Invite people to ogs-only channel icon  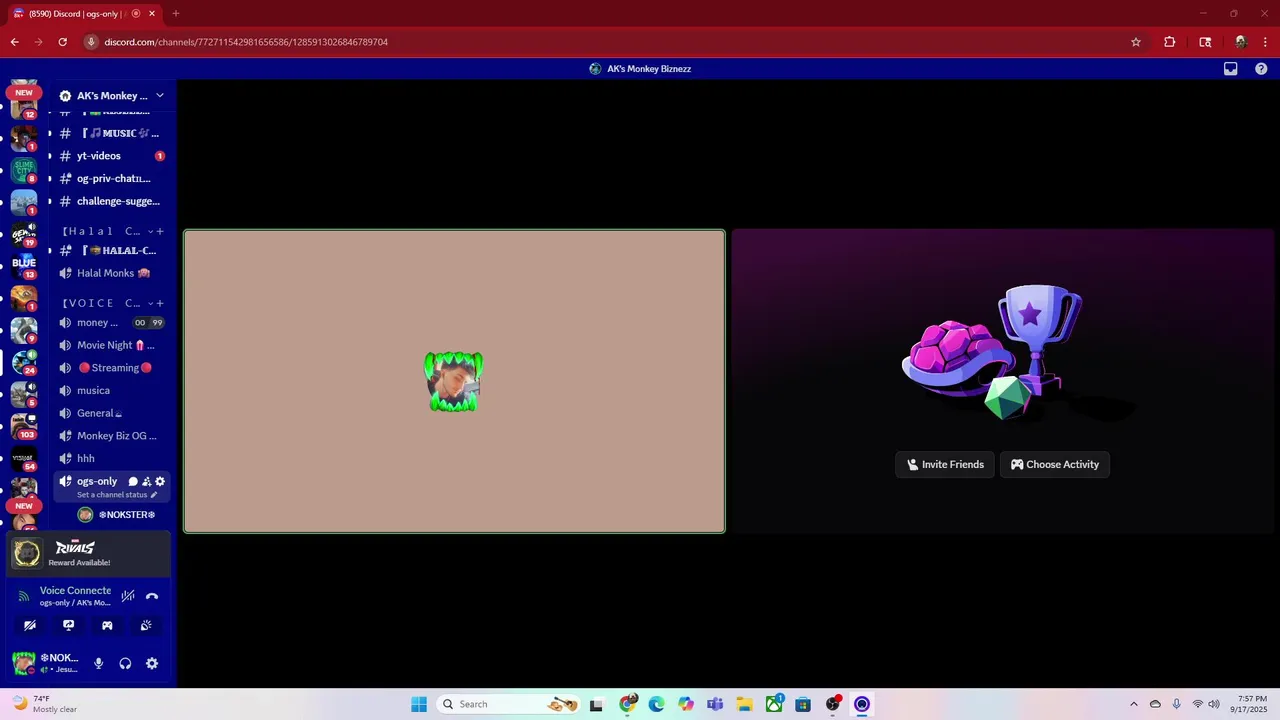pyautogui.click(x=146, y=481)
